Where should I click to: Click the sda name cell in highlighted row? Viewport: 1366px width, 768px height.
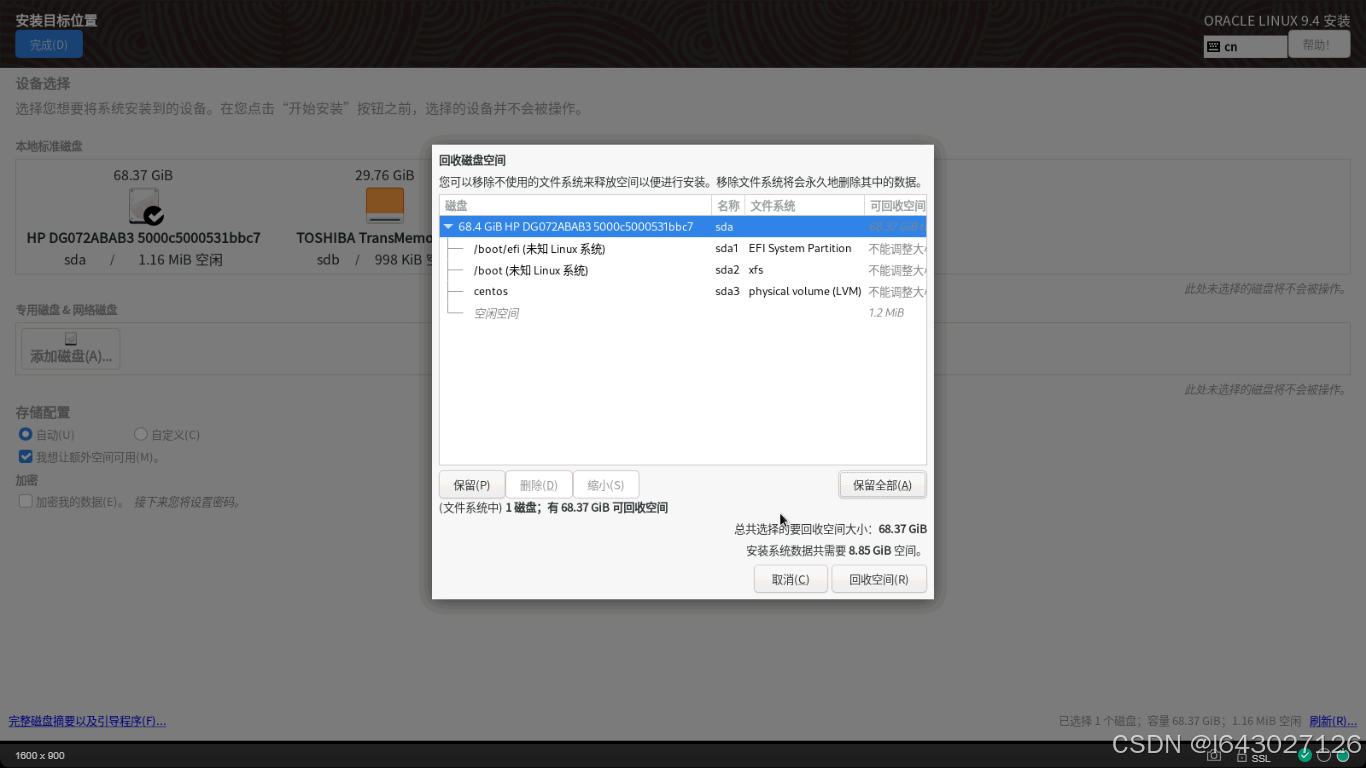[724, 227]
